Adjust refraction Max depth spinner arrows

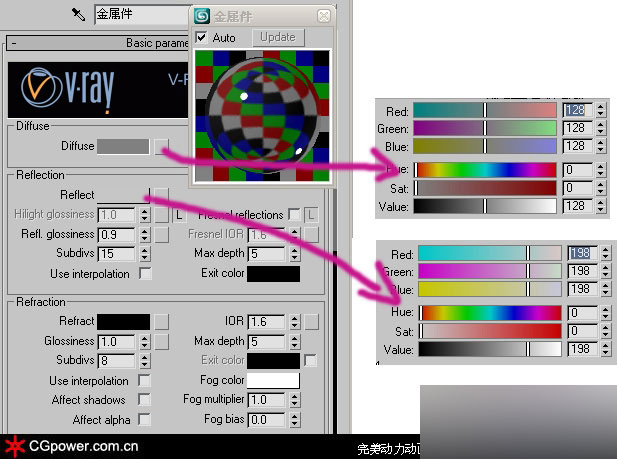(x=295, y=341)
